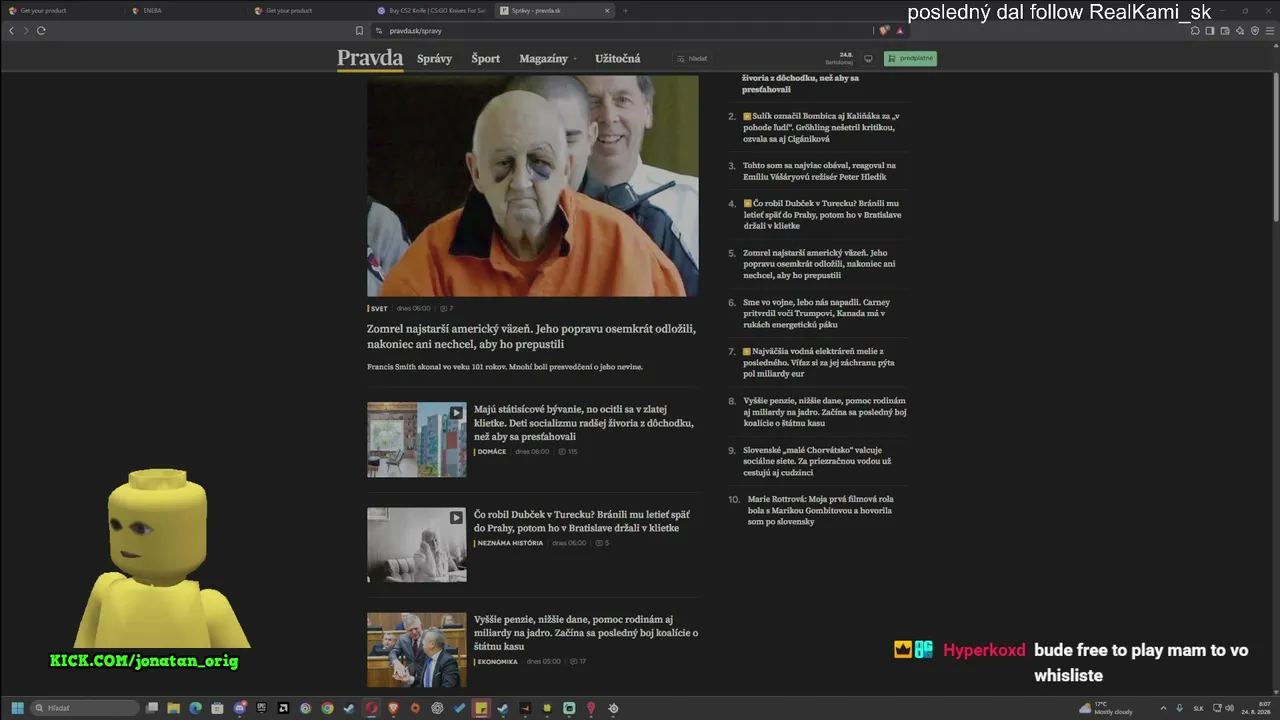The width and height of the screenshot is (1280, 720).
Task: Open the volume speaker tray icon
Action: [x=1229, y=708]
